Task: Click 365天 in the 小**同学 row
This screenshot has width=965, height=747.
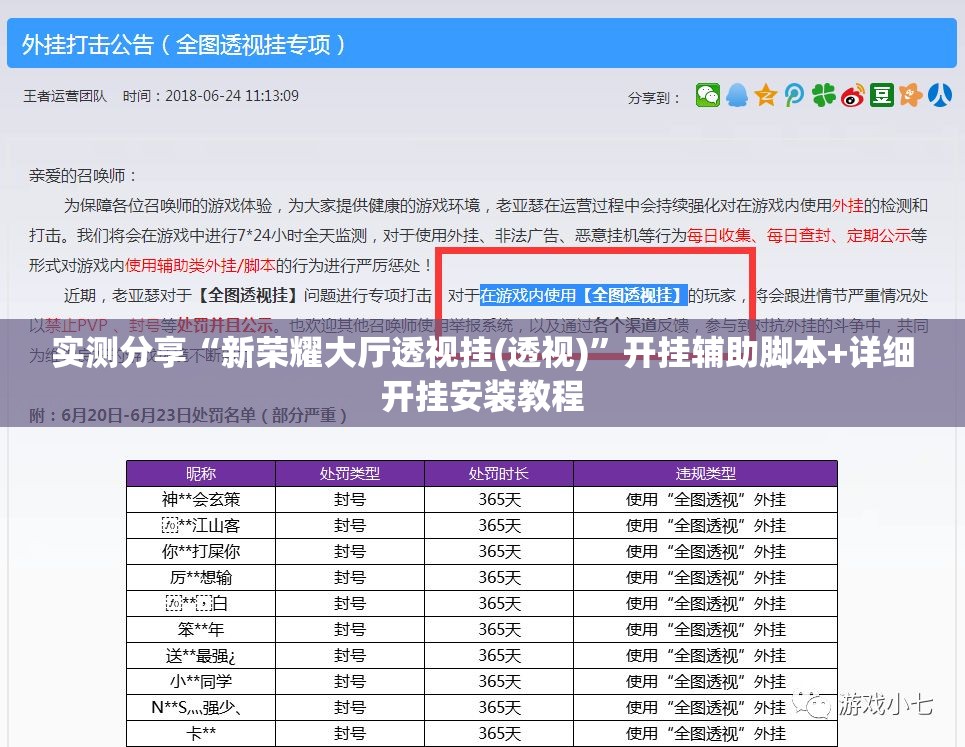Action: (x=499, y=681)
